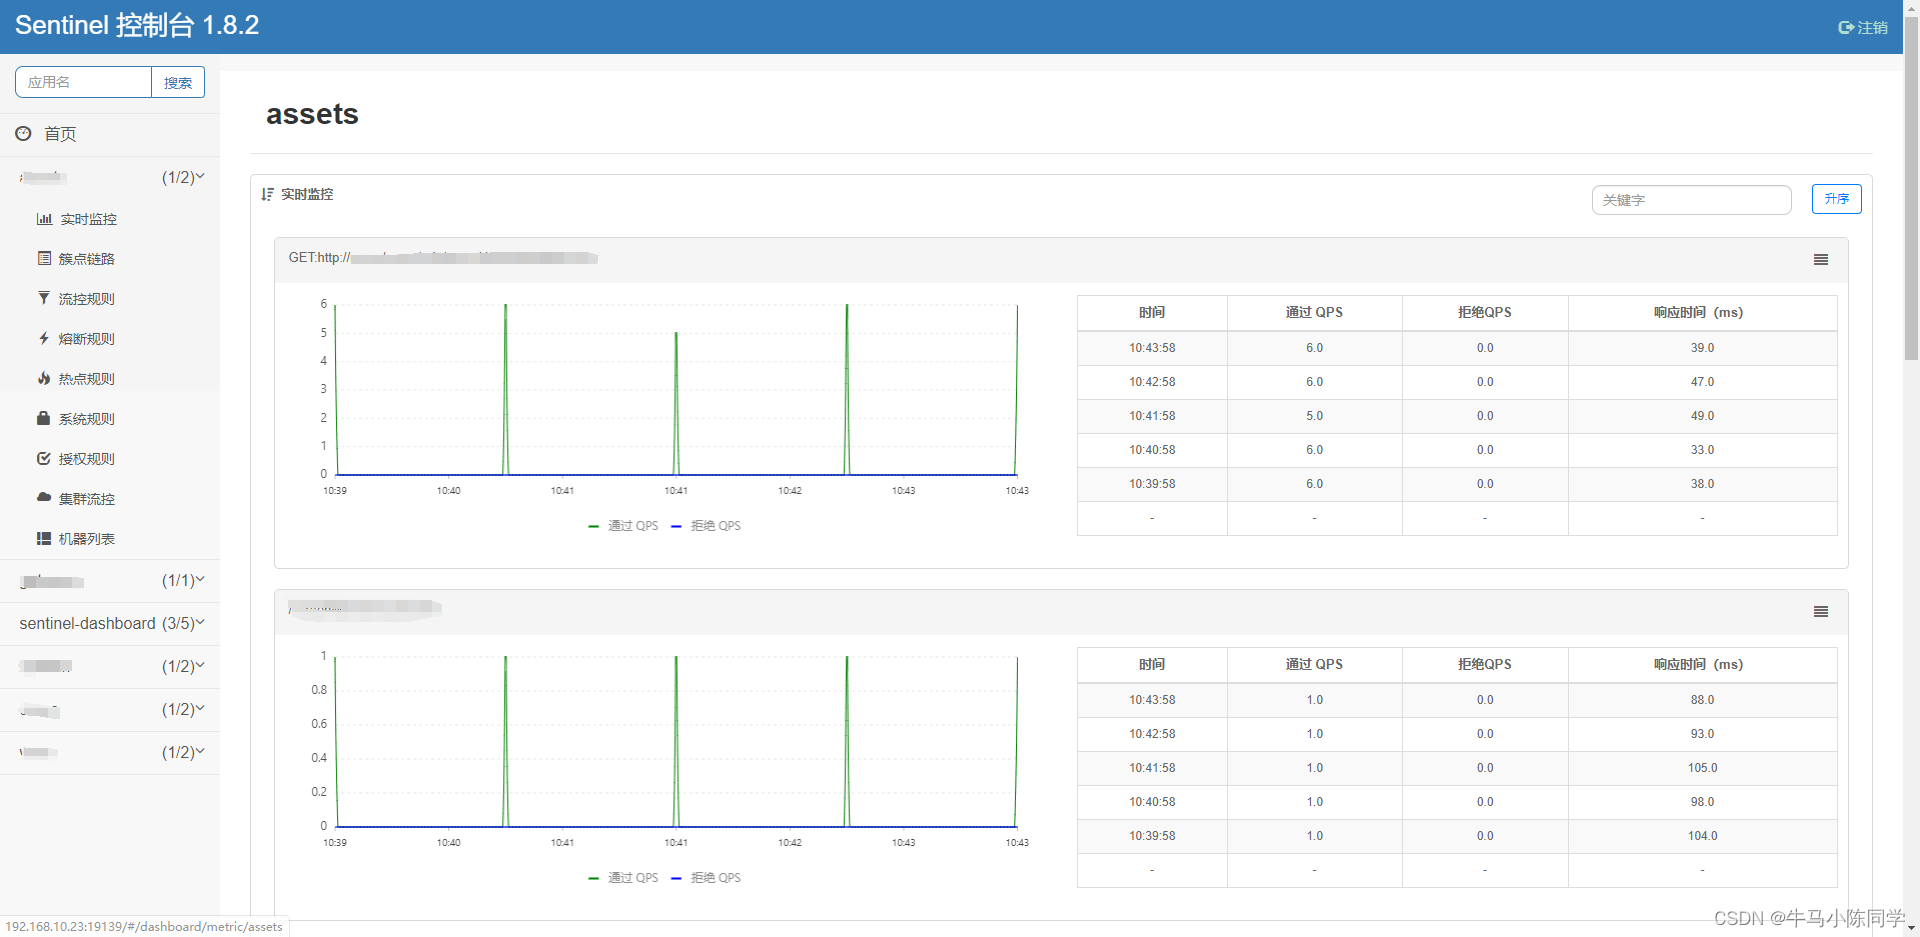This screenshot has width=1920, height=937.
Task: Click the 39.0 response time value
Action: [x=1702, y=348]
